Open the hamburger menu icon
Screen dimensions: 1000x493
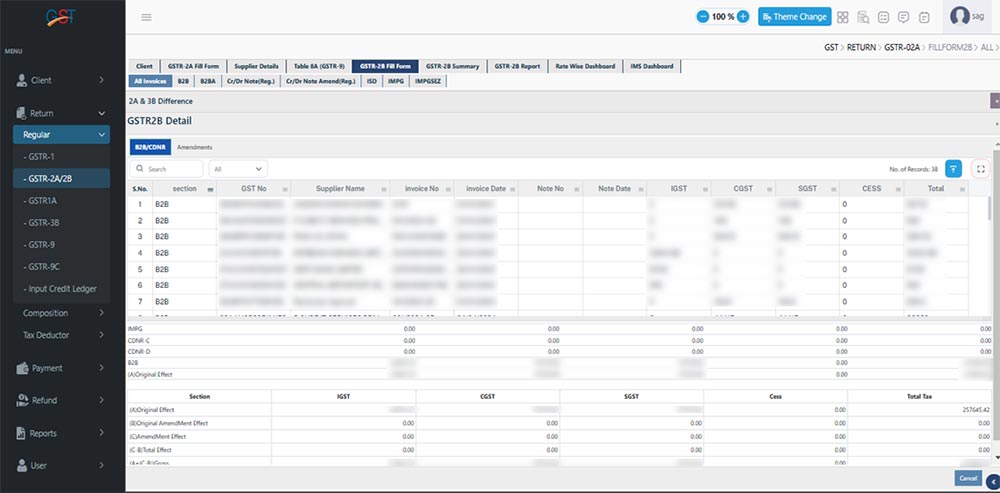coord(147,17)
